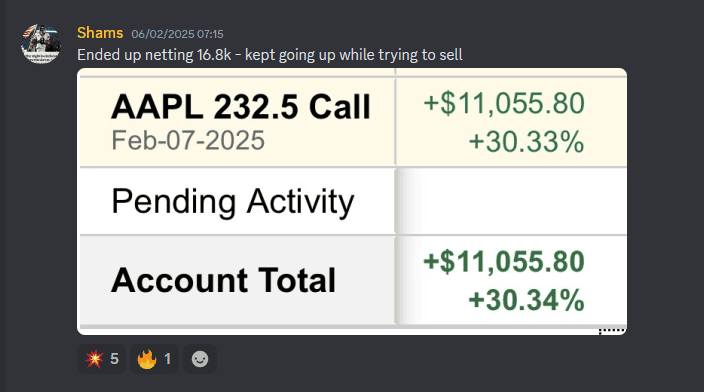Click the reaction count 5
This screenshot has height=392, width=704.
pyautogui.click(x=114, y=359)
